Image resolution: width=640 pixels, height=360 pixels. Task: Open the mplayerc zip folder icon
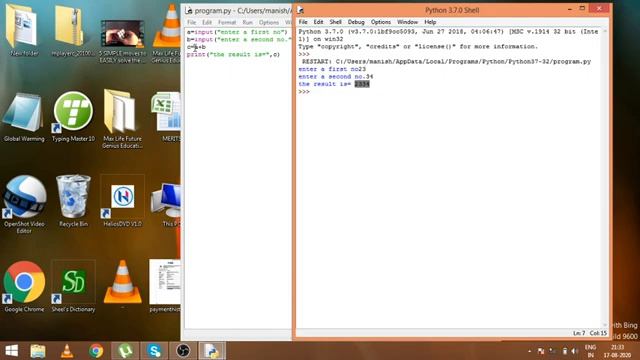click(73, 29)
